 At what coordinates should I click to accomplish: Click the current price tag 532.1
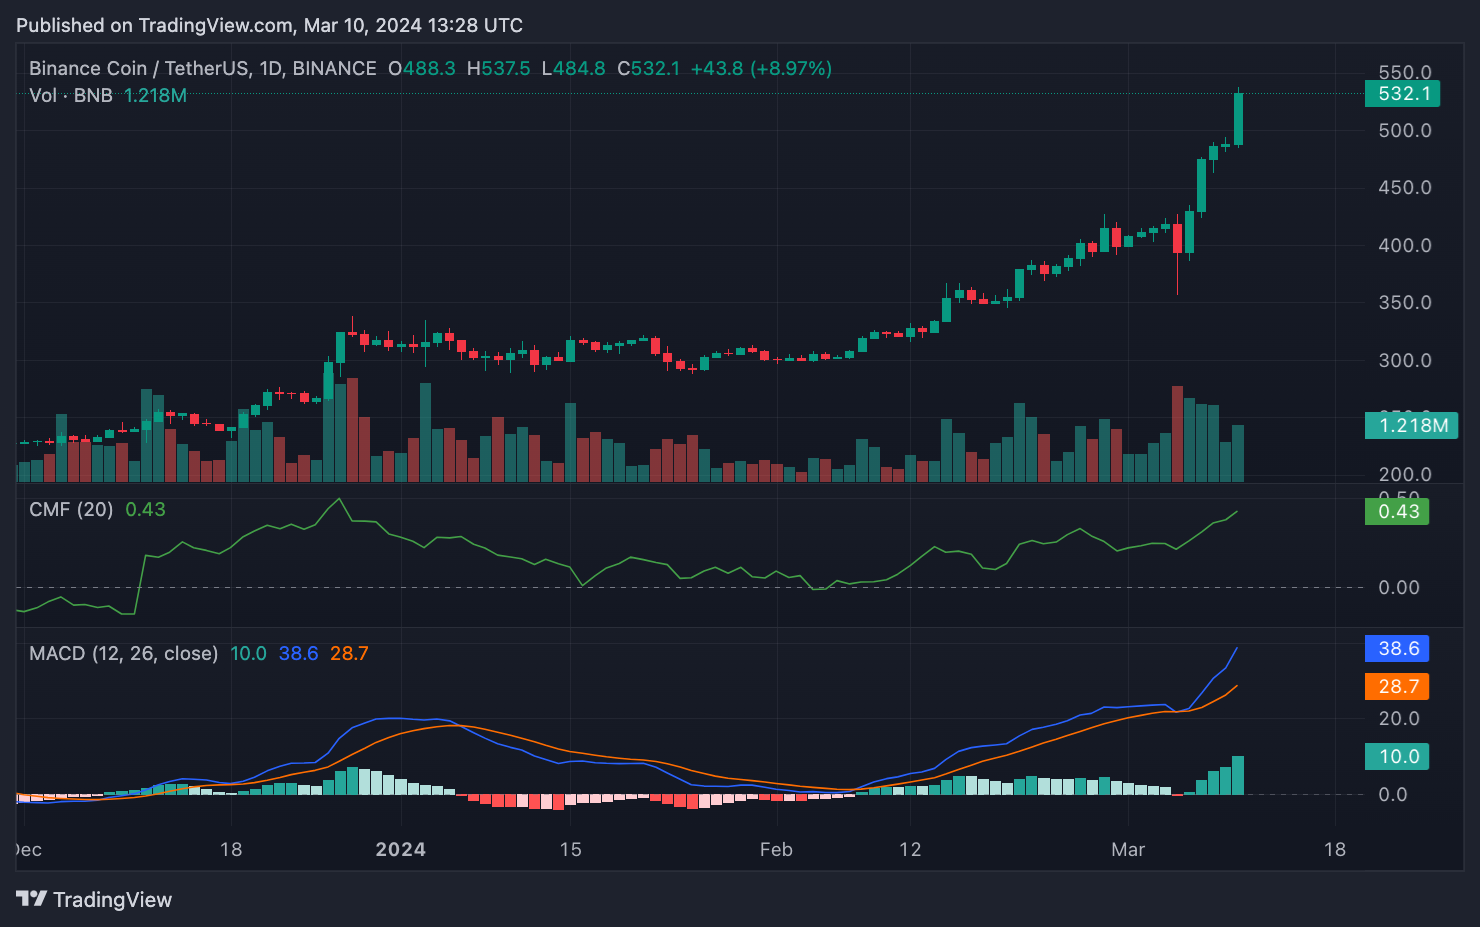[1402, 94]
